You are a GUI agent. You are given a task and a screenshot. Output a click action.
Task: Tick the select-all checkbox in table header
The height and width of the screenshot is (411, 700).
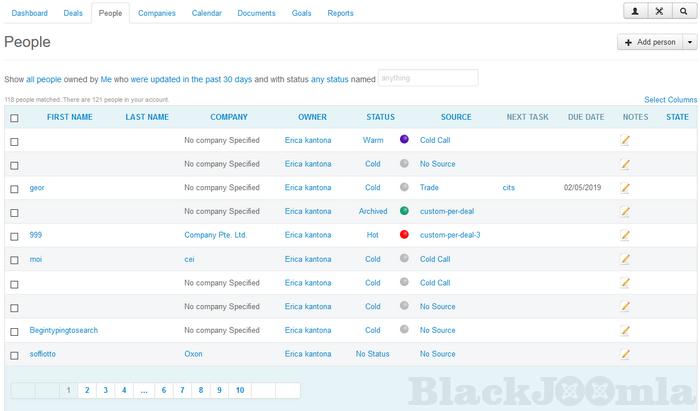[x=14, y=118]
